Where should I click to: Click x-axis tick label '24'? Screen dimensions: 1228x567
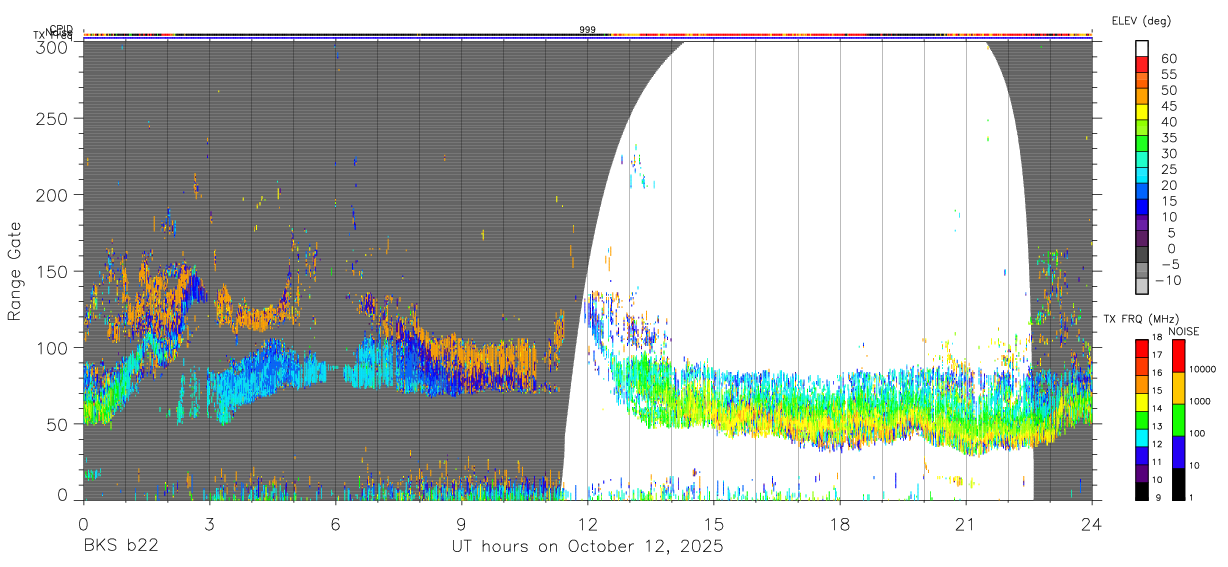[1092, 523]
